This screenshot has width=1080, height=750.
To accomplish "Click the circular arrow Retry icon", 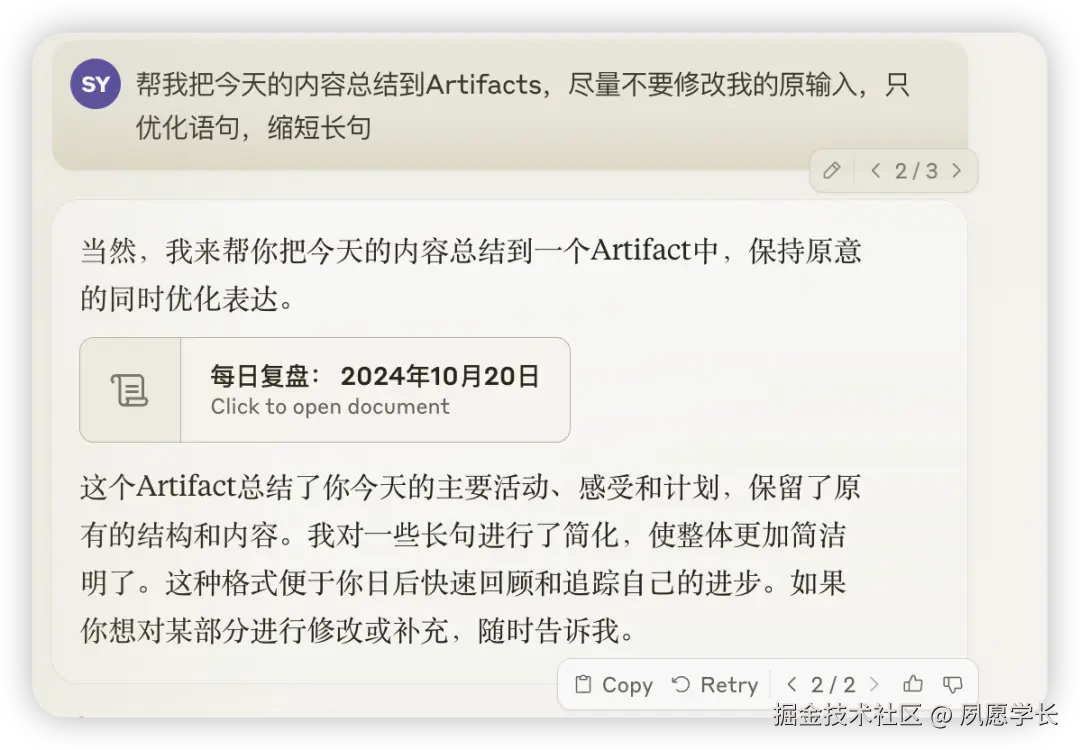I will 681,684.
